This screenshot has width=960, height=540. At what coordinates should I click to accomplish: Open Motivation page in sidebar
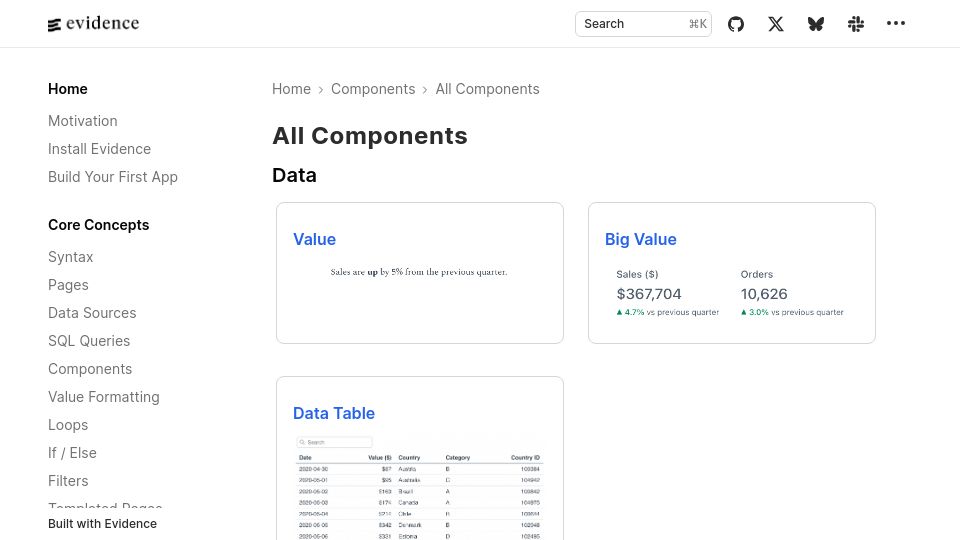pos(83,121)
